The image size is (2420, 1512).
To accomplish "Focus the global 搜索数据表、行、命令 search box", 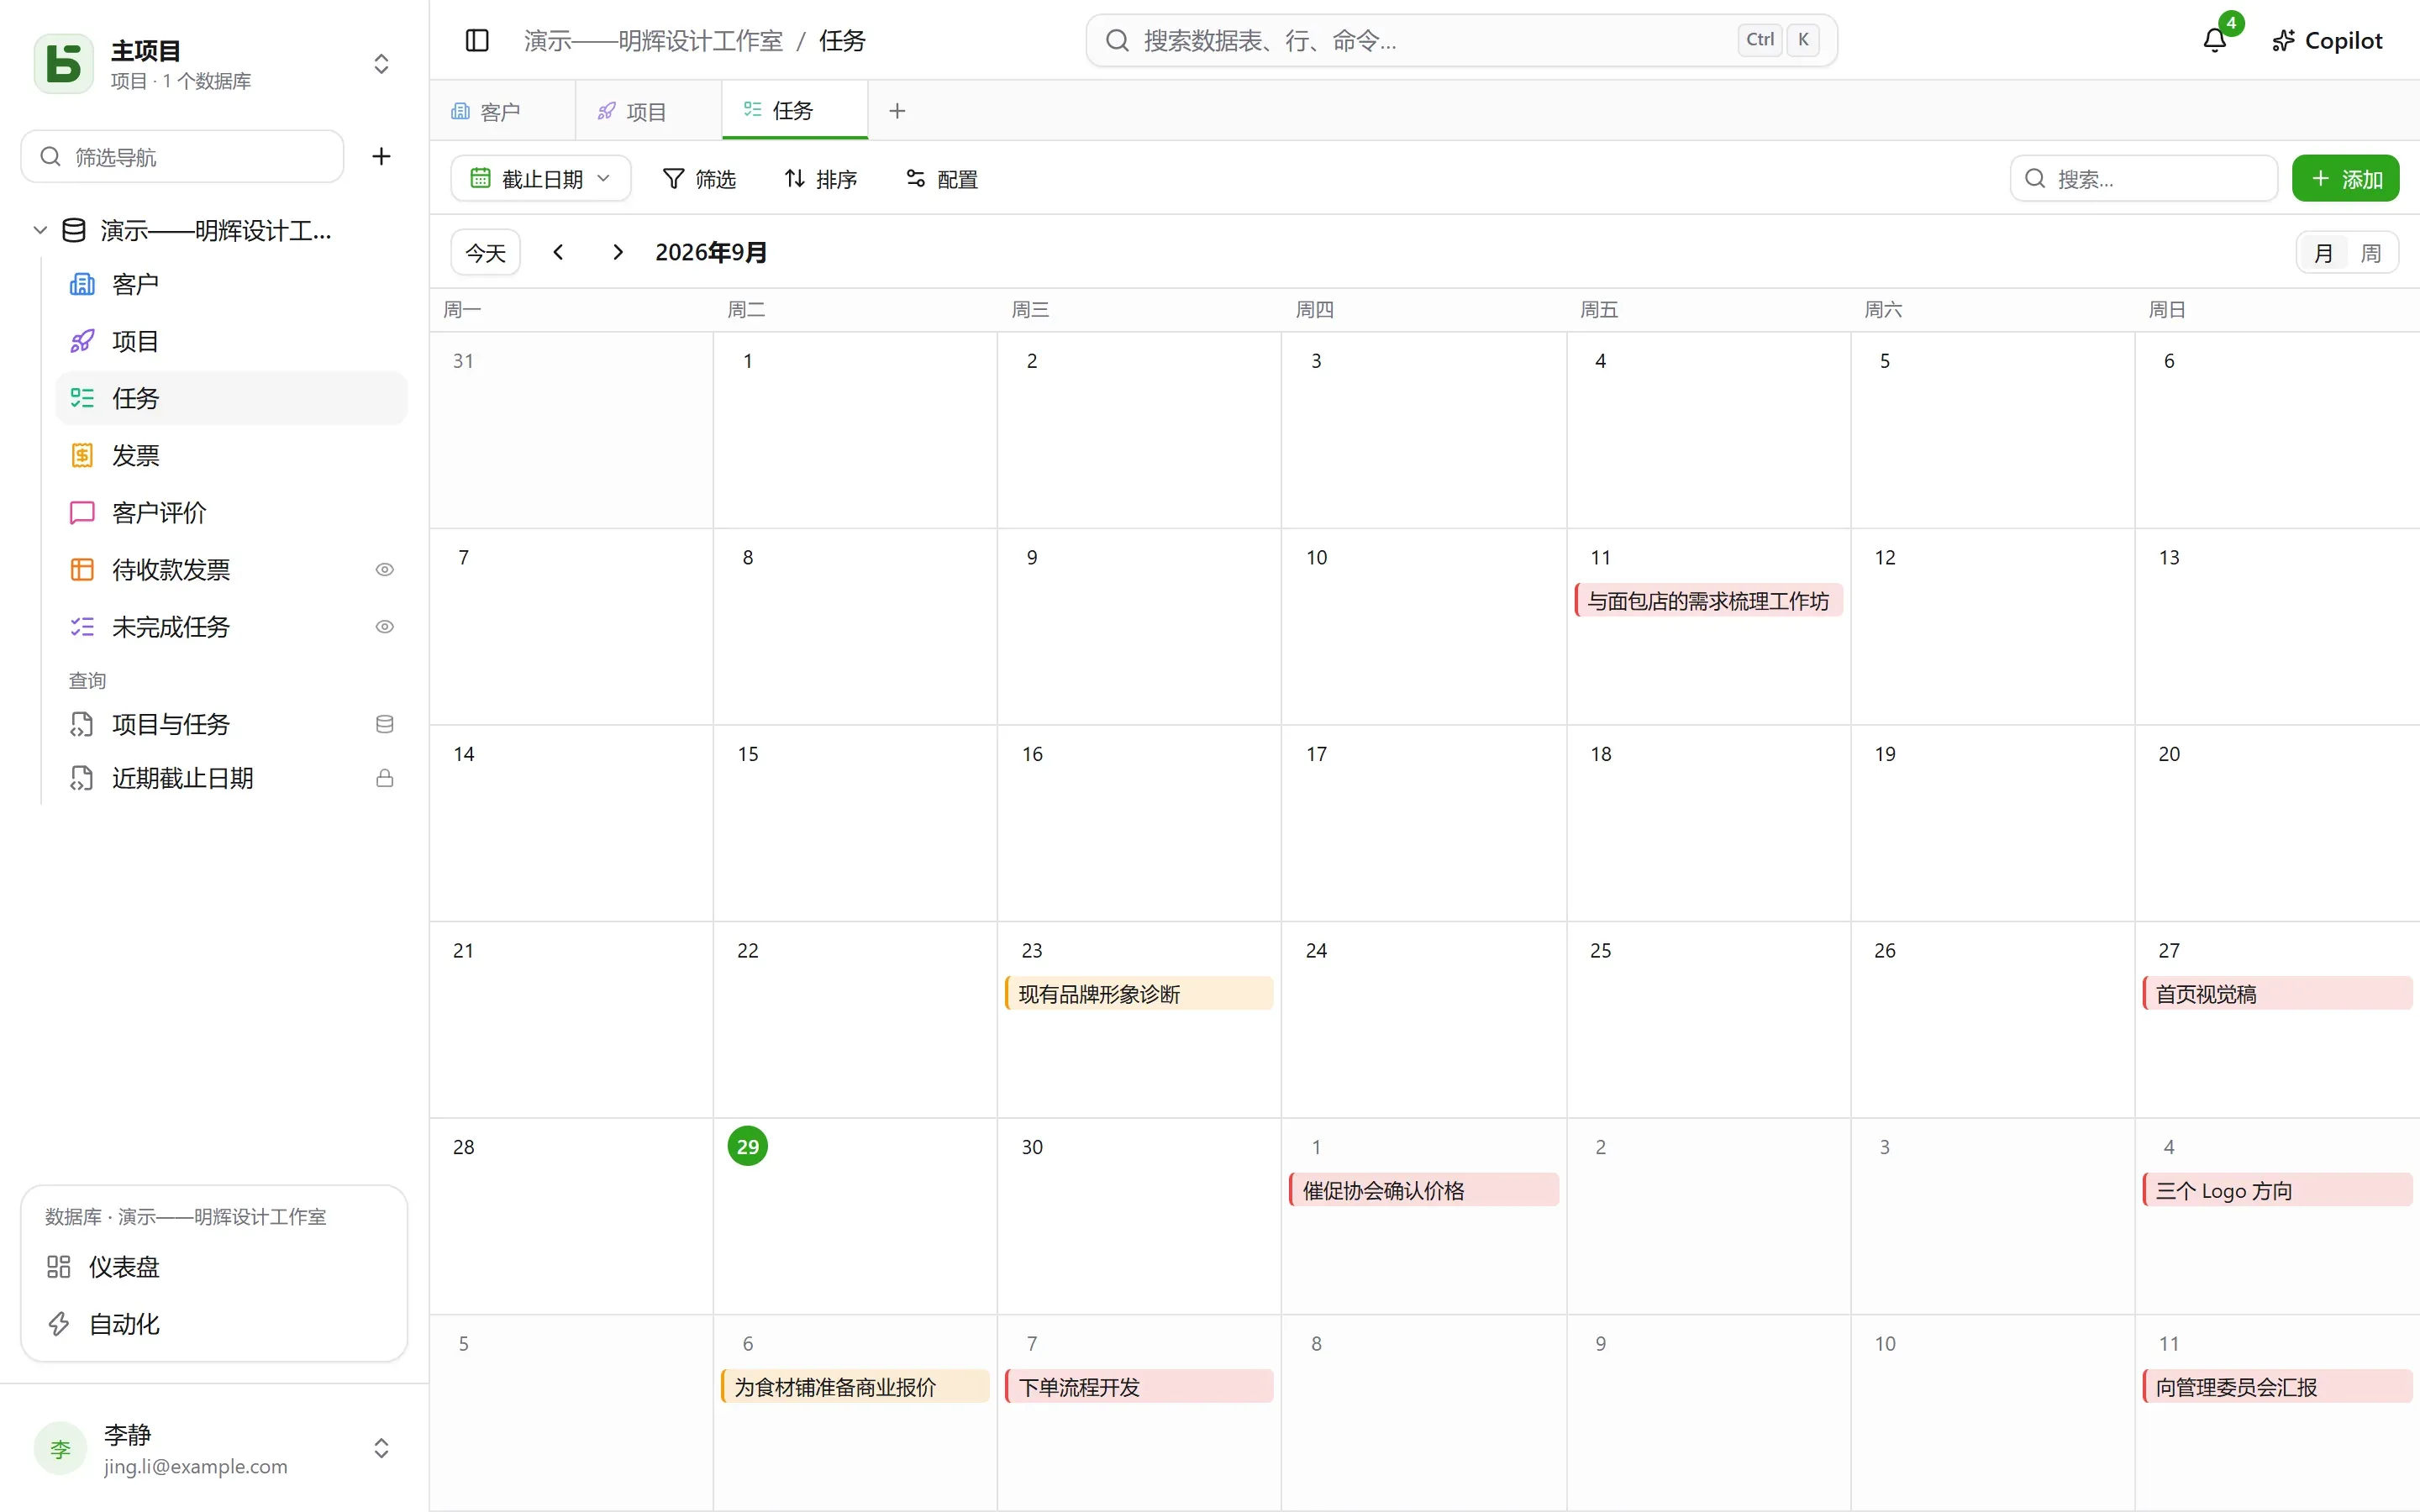I will click(1461, 40).
